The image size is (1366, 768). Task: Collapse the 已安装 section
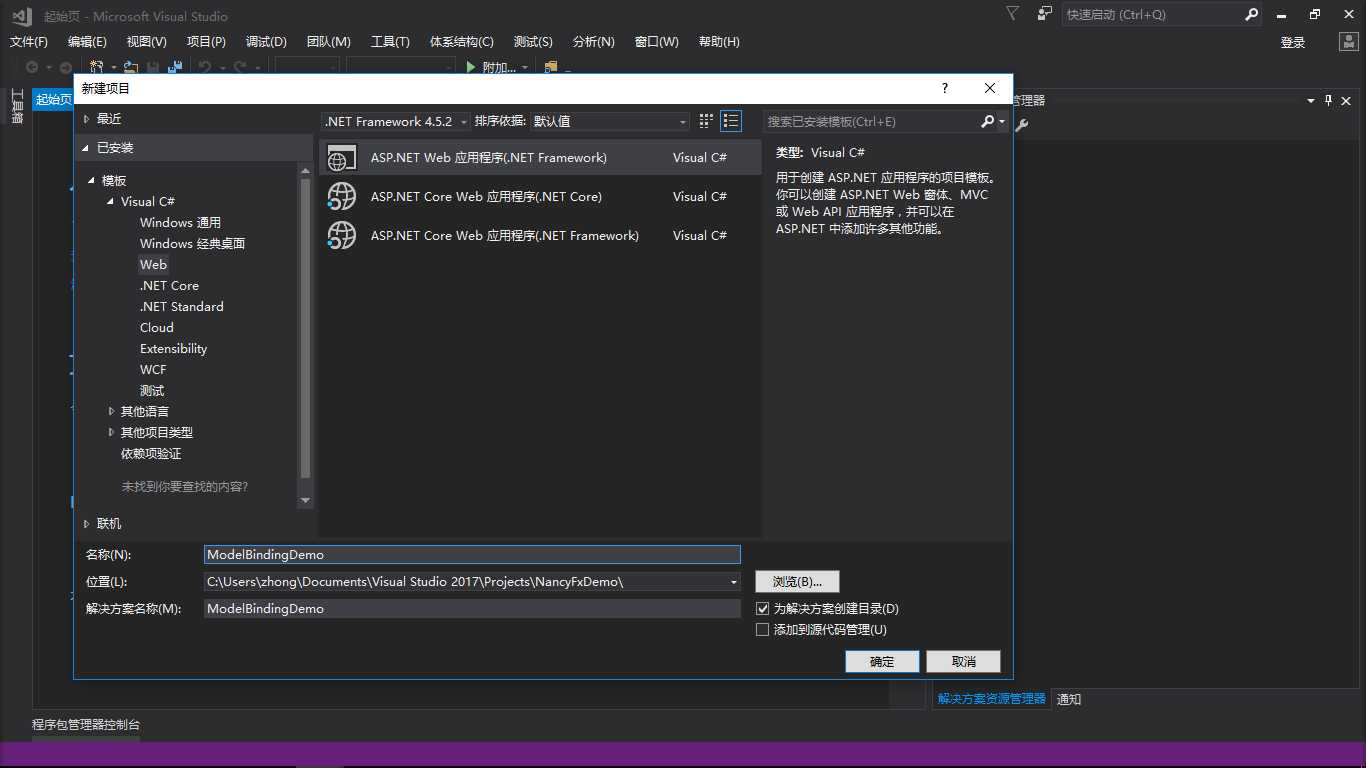coord(87,148)
